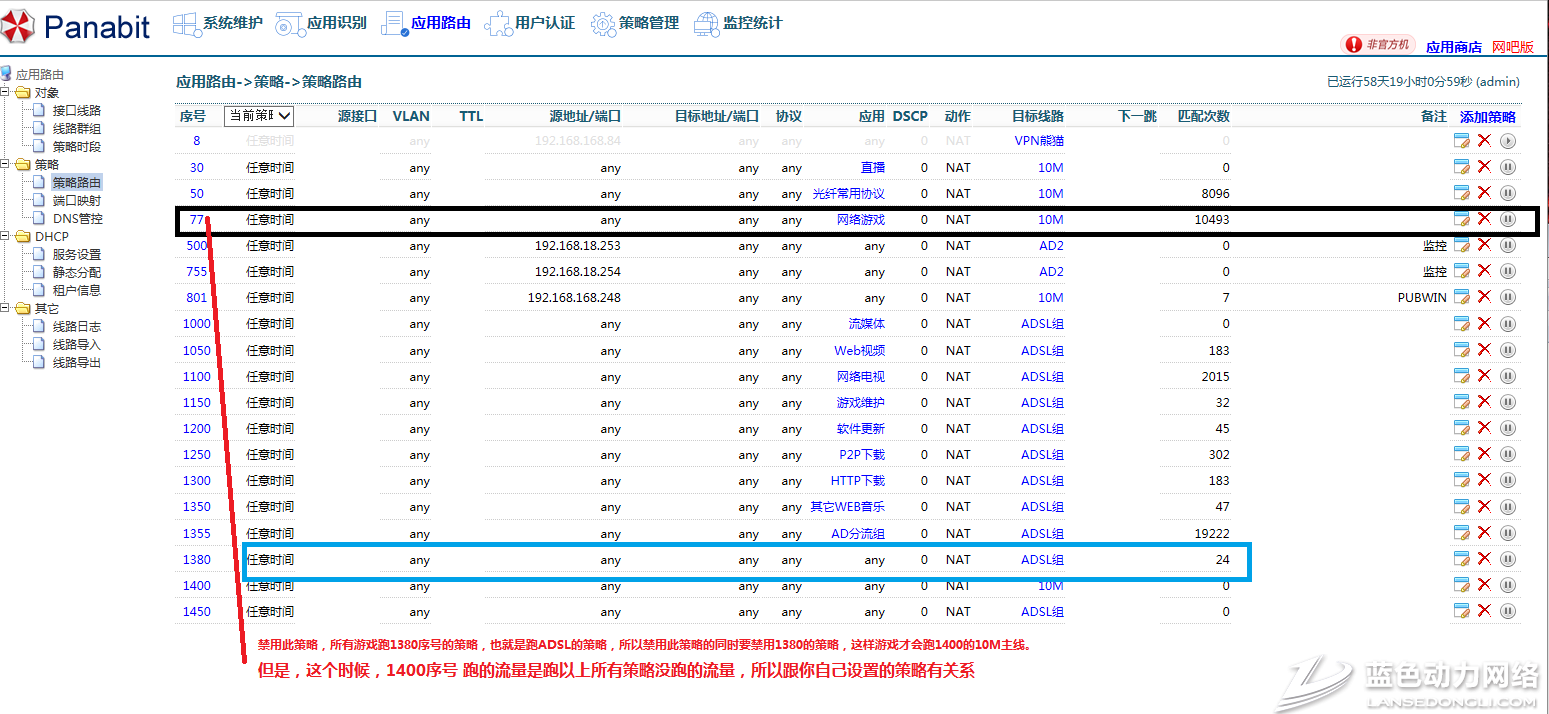Viewport: 1549px width, 714px height.
Task: Click the edit icon for policy 77
Action: pyautogui.click(x=1461, y=219)
